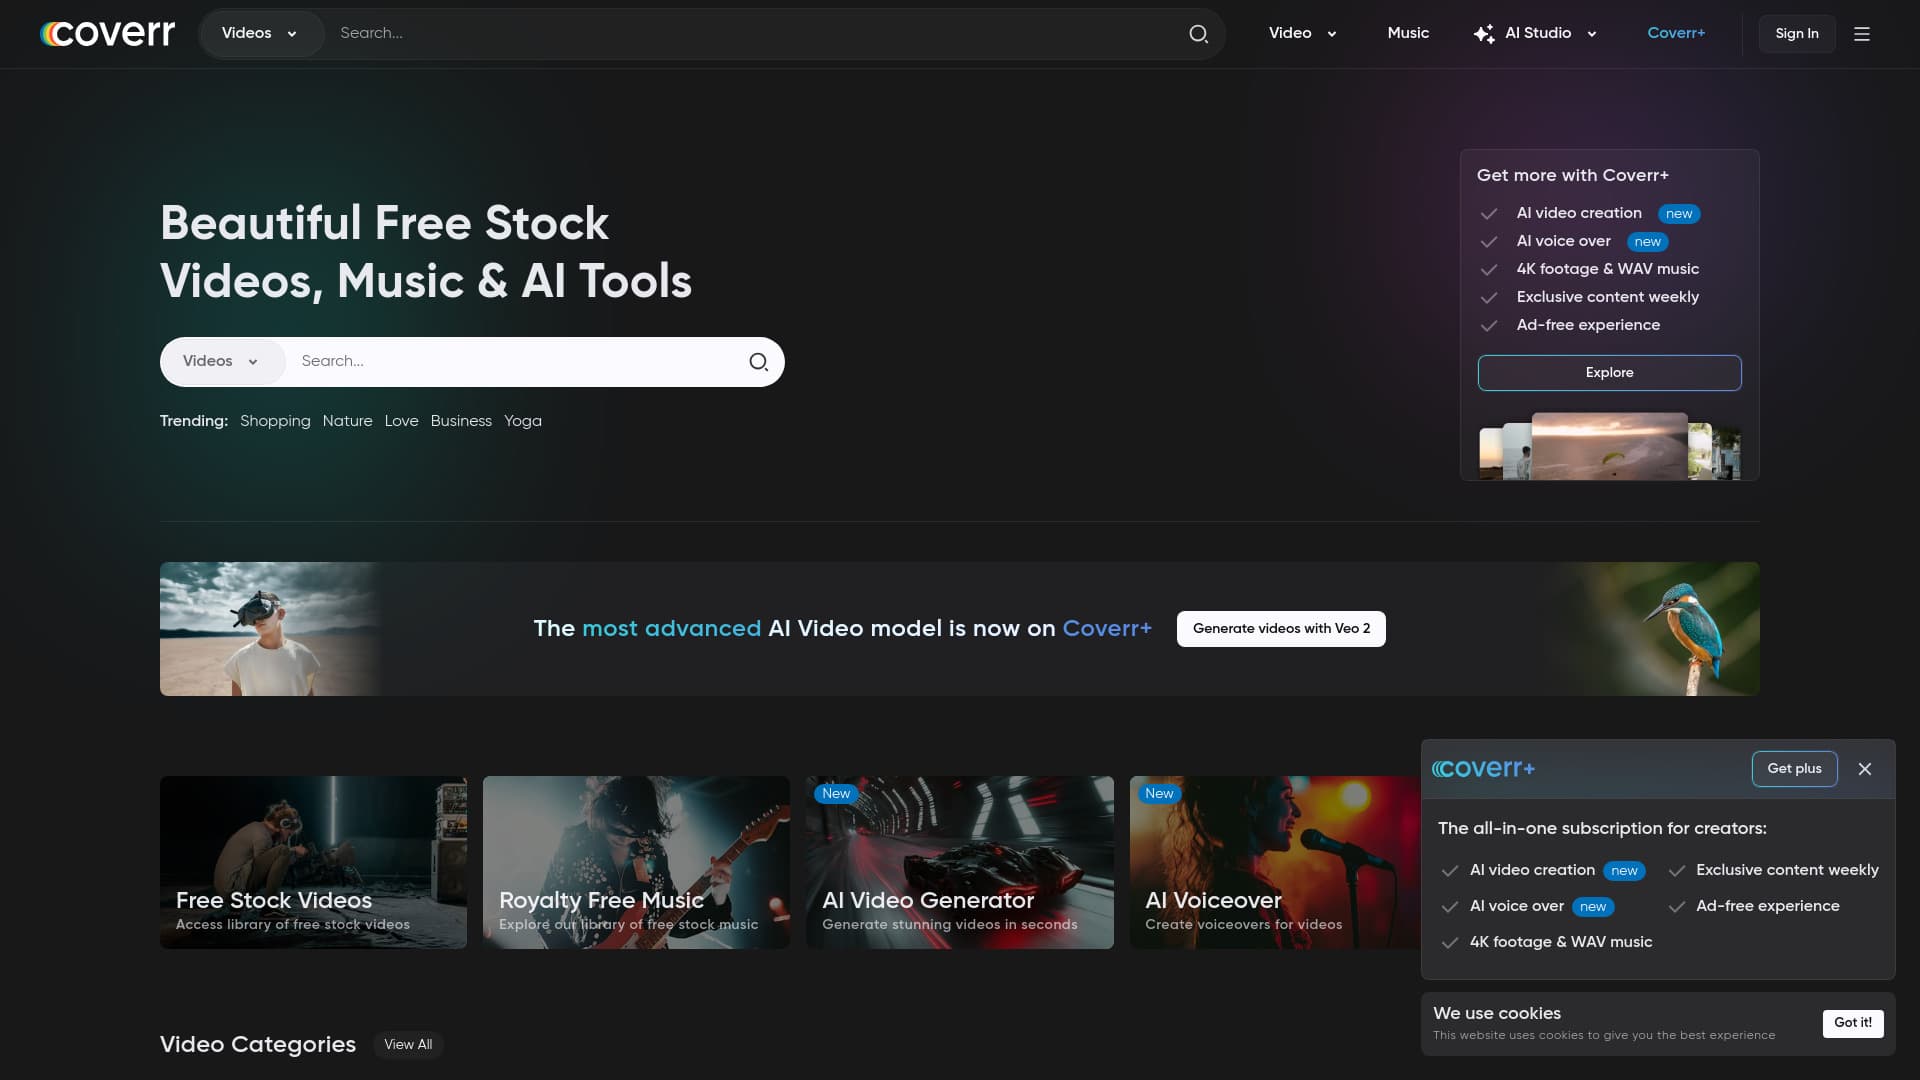This screenshot has height=1080, width=1920.
Task: Open the AI Video Generator card
Action: tap(959, 862)
